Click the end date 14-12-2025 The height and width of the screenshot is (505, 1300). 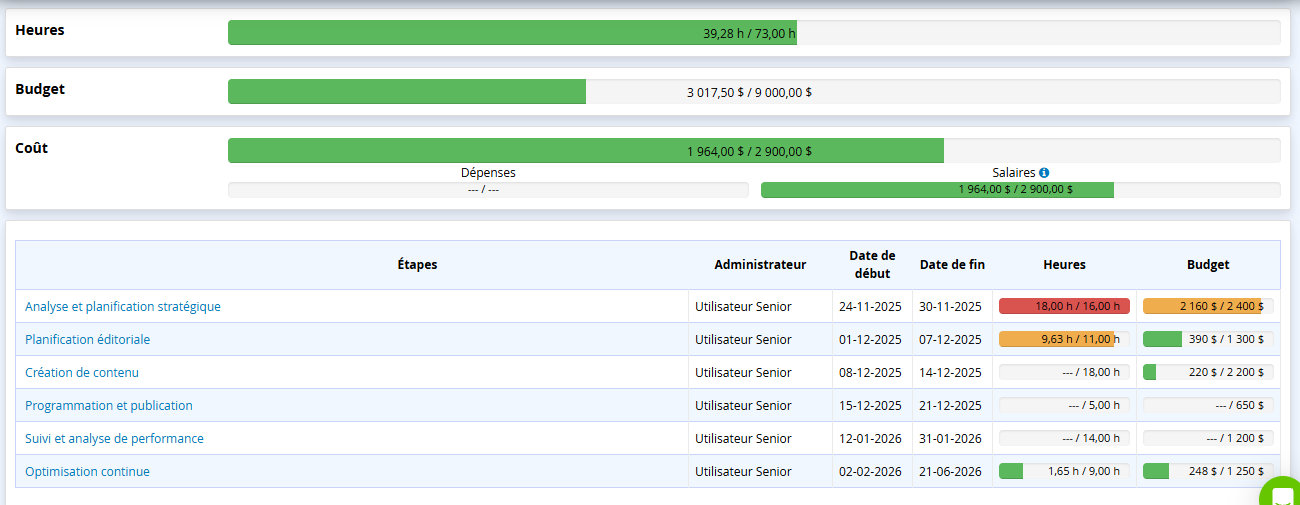(x=950, y=373)
